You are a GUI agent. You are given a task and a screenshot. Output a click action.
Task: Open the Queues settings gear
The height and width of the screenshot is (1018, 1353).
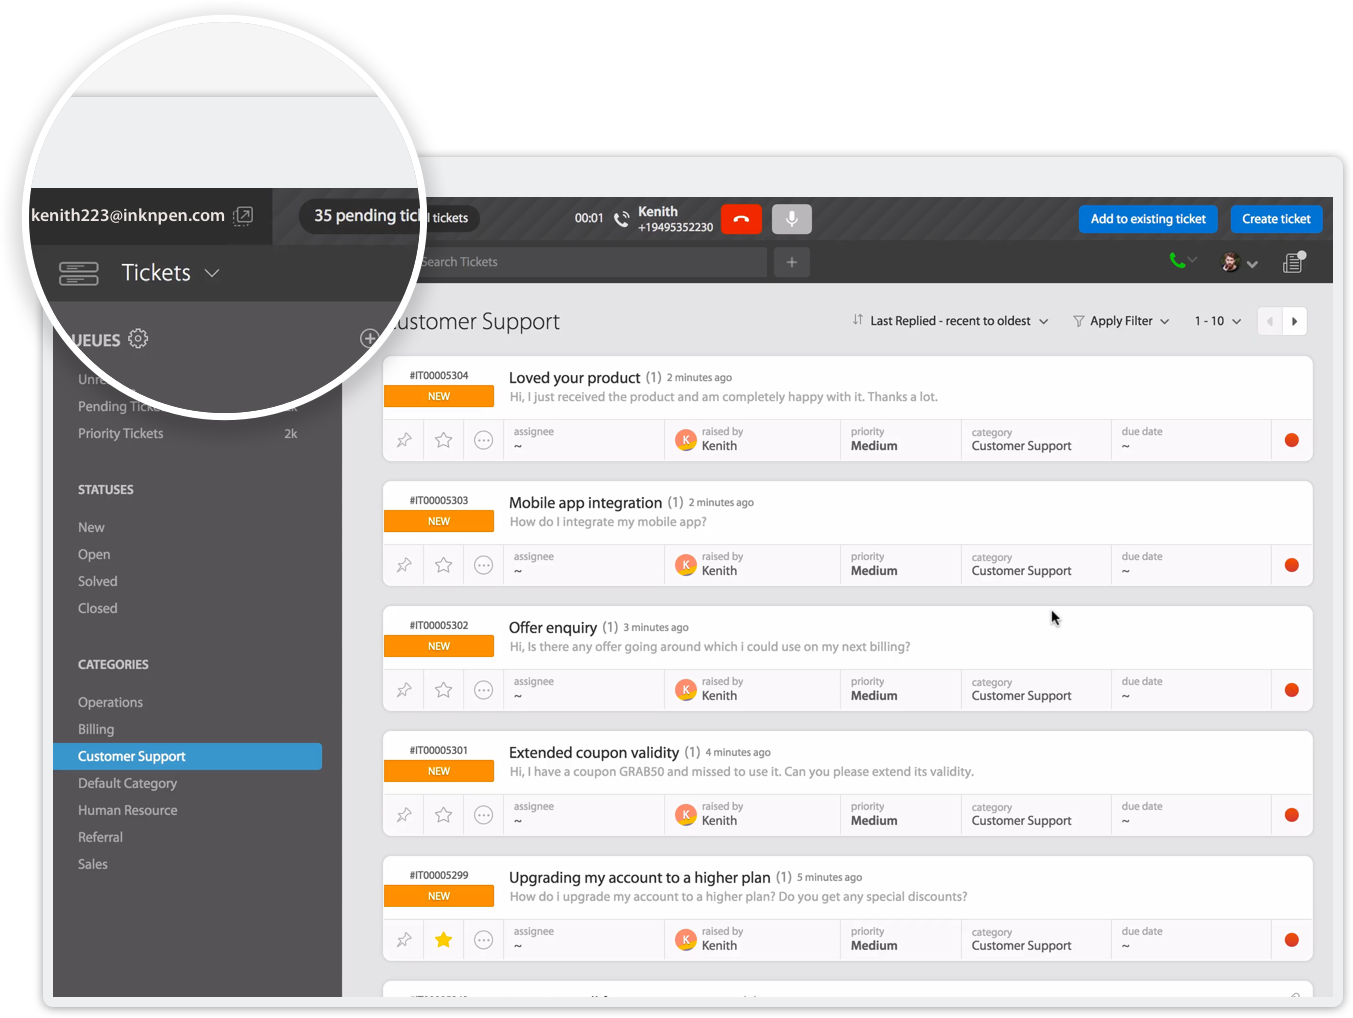tap(138, 339)
